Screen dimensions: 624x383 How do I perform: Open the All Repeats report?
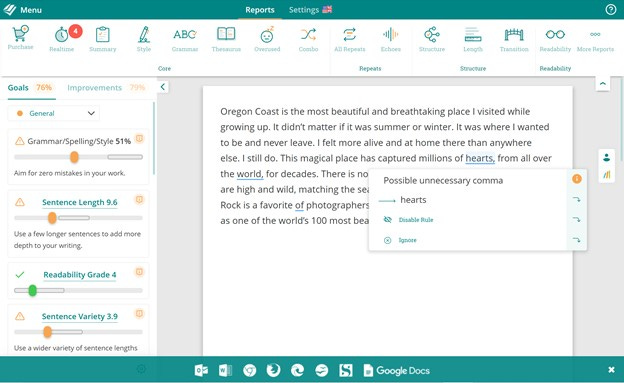coord(349,39)
